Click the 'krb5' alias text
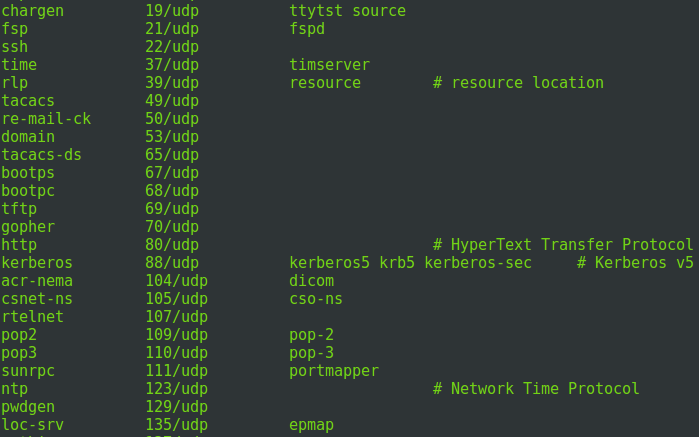Viewport: 699px width, 437px height. [x=397, y=263]
